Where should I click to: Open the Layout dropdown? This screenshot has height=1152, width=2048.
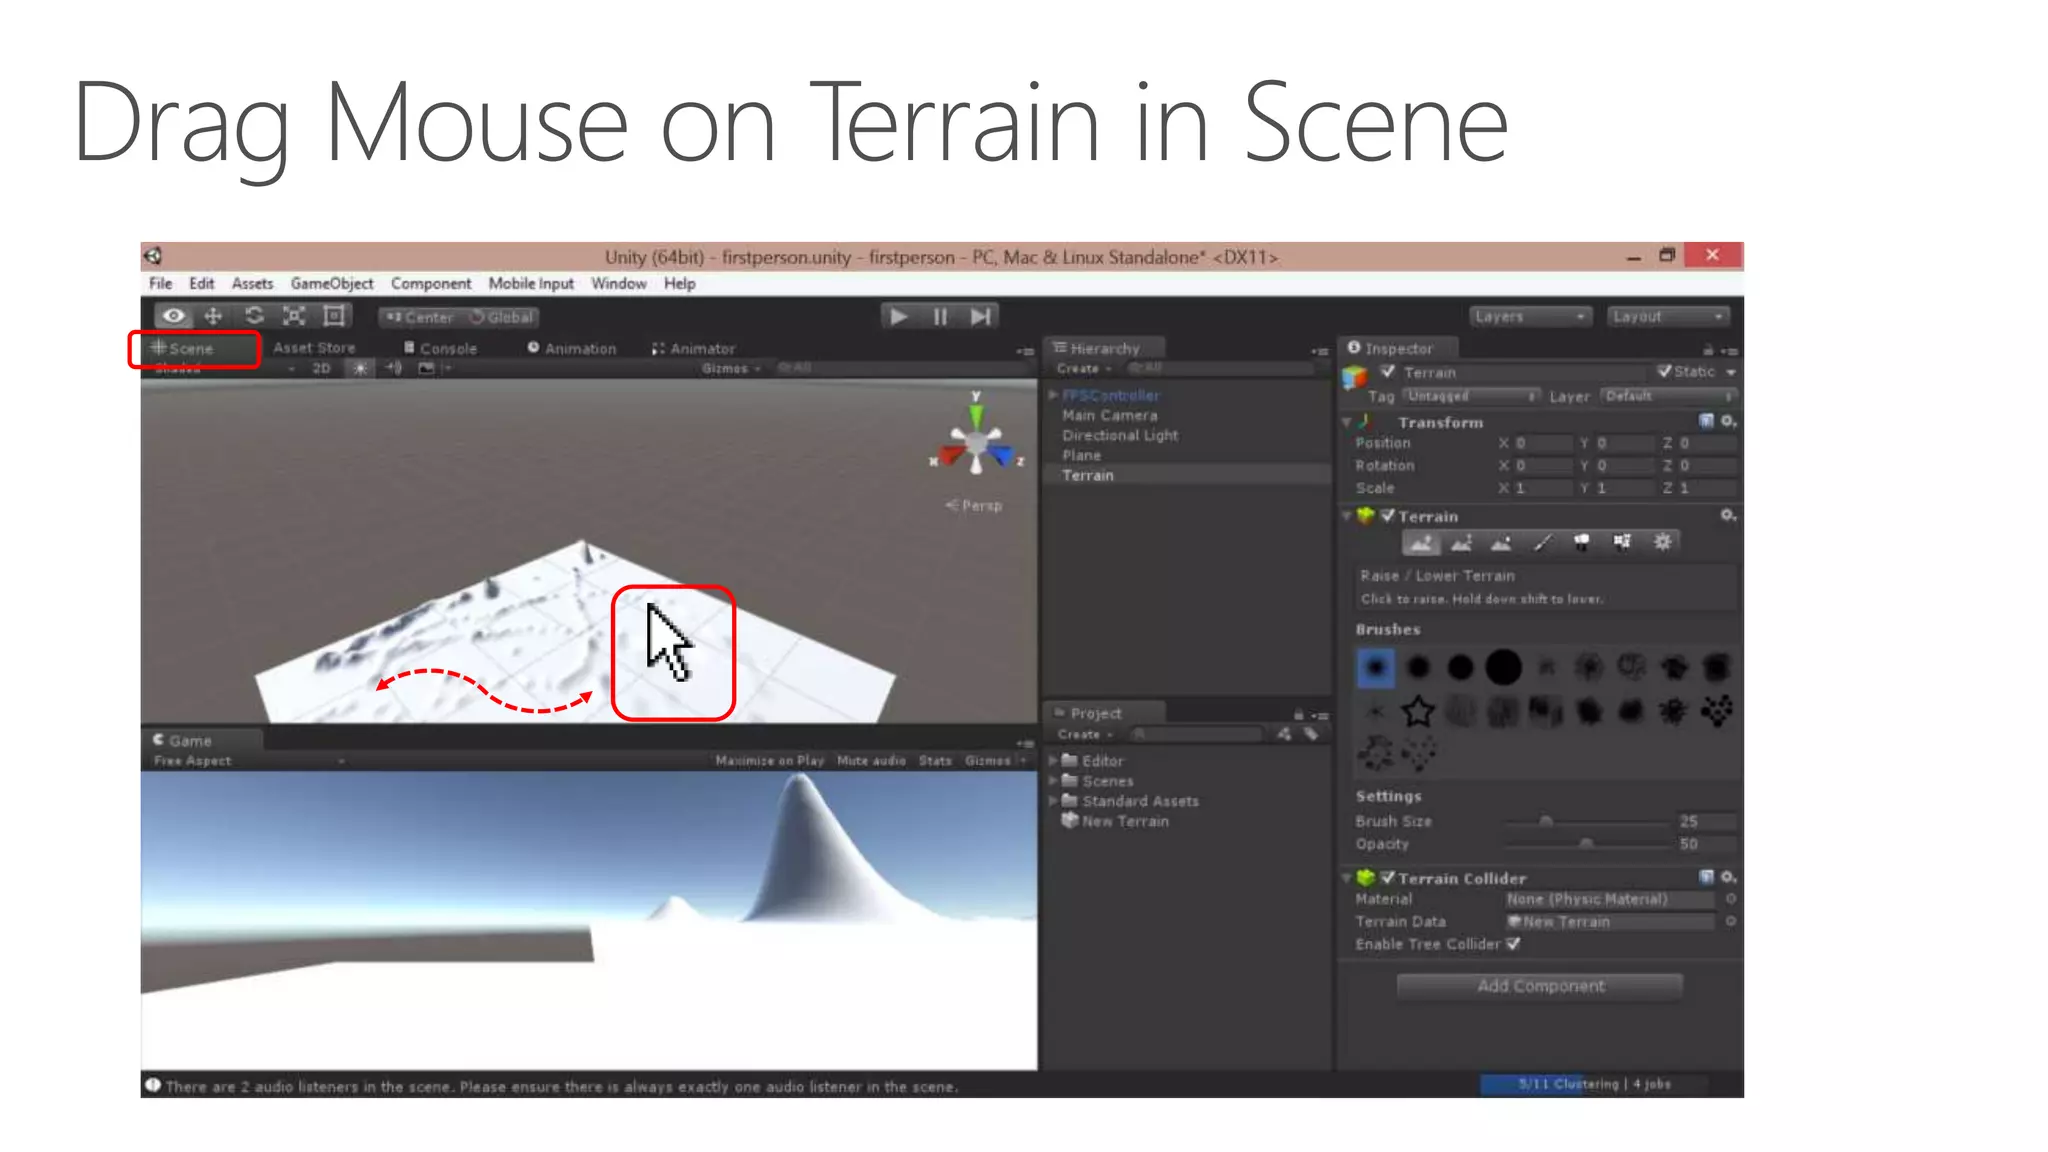tap(1667, 317)
